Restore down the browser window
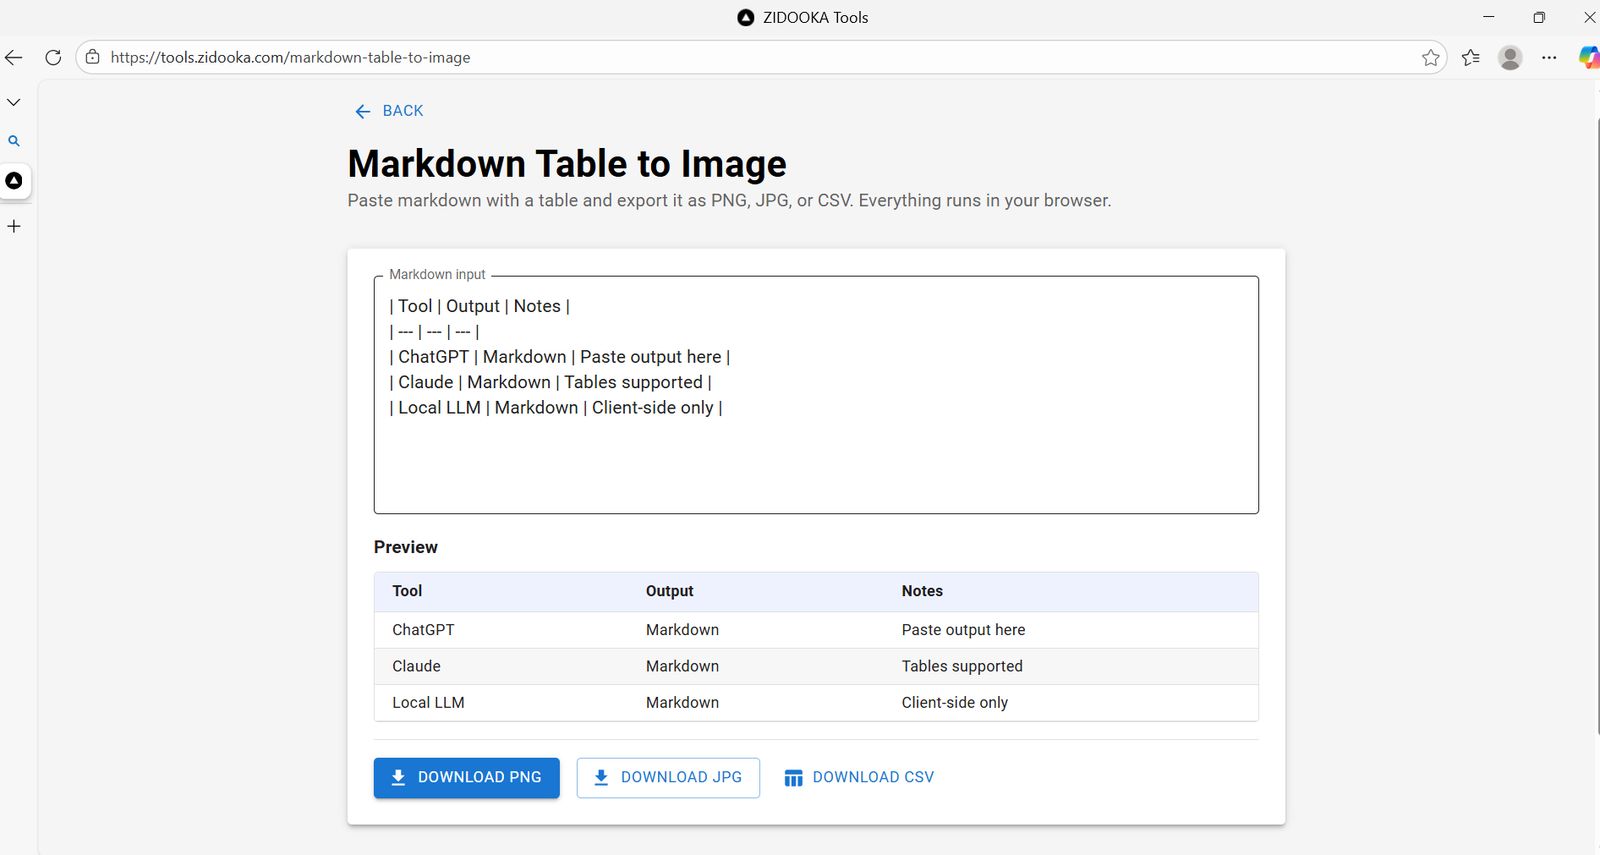Image resolution: width=1600 pixels, height=855 pixels. click(x=1539, y=17)
